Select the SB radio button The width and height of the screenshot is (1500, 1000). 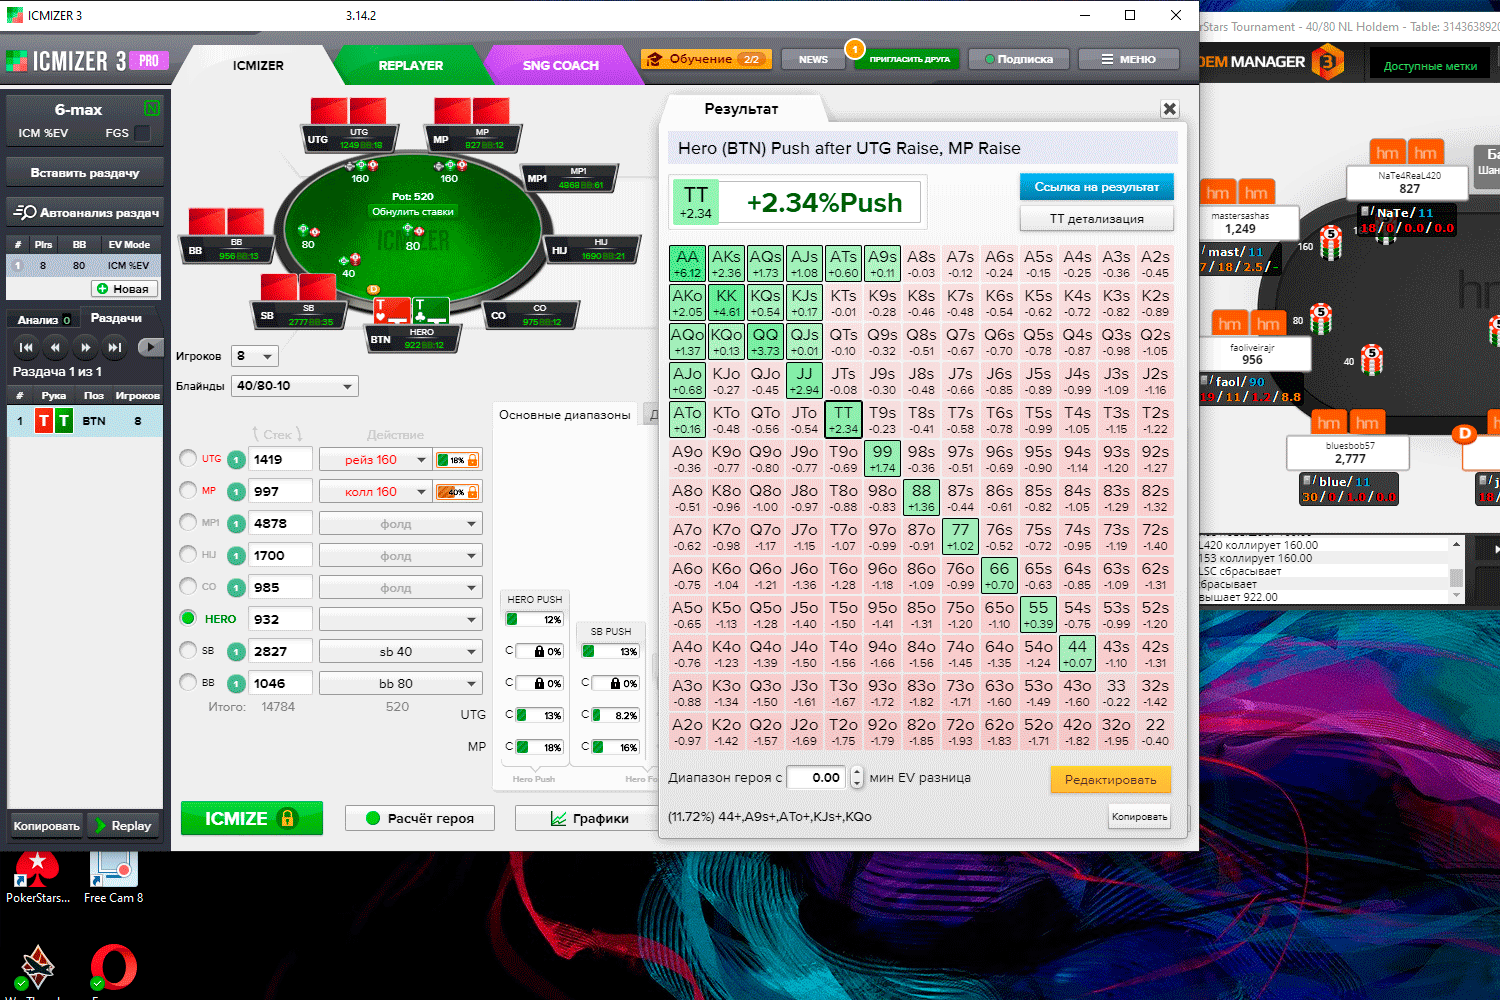coord(188,650)
